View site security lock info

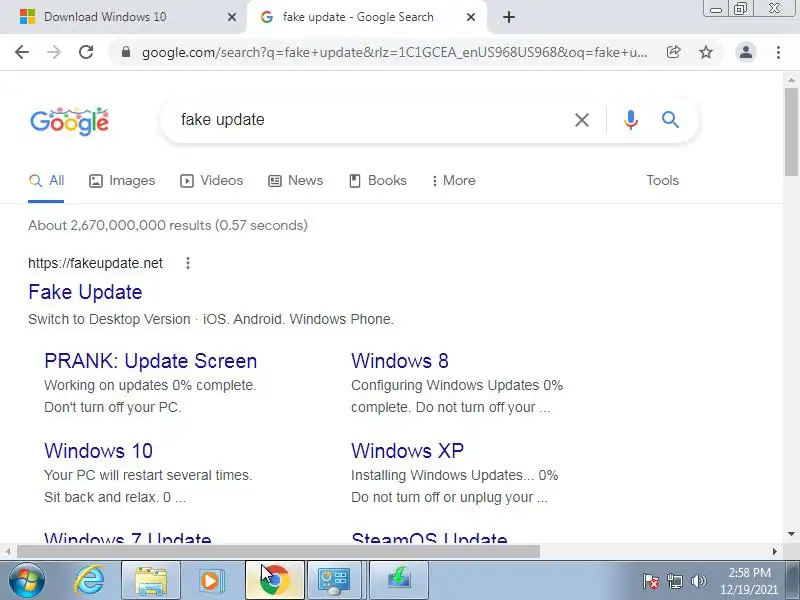[126, 52]
